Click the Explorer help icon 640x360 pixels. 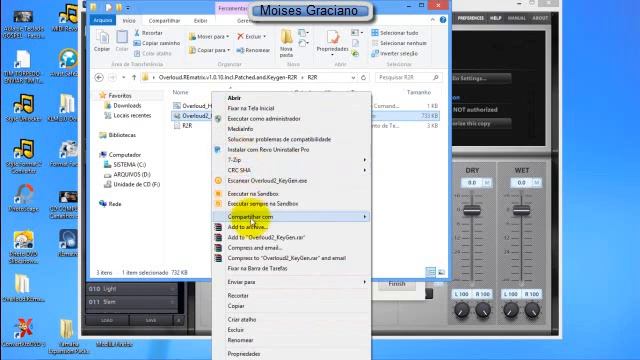tap(443, 20)
